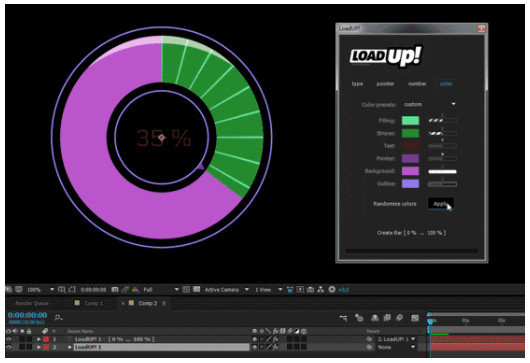Open the 1 View layout dropdown
The height and width of the screenshot is (363, 530).
tap(269, 289)
